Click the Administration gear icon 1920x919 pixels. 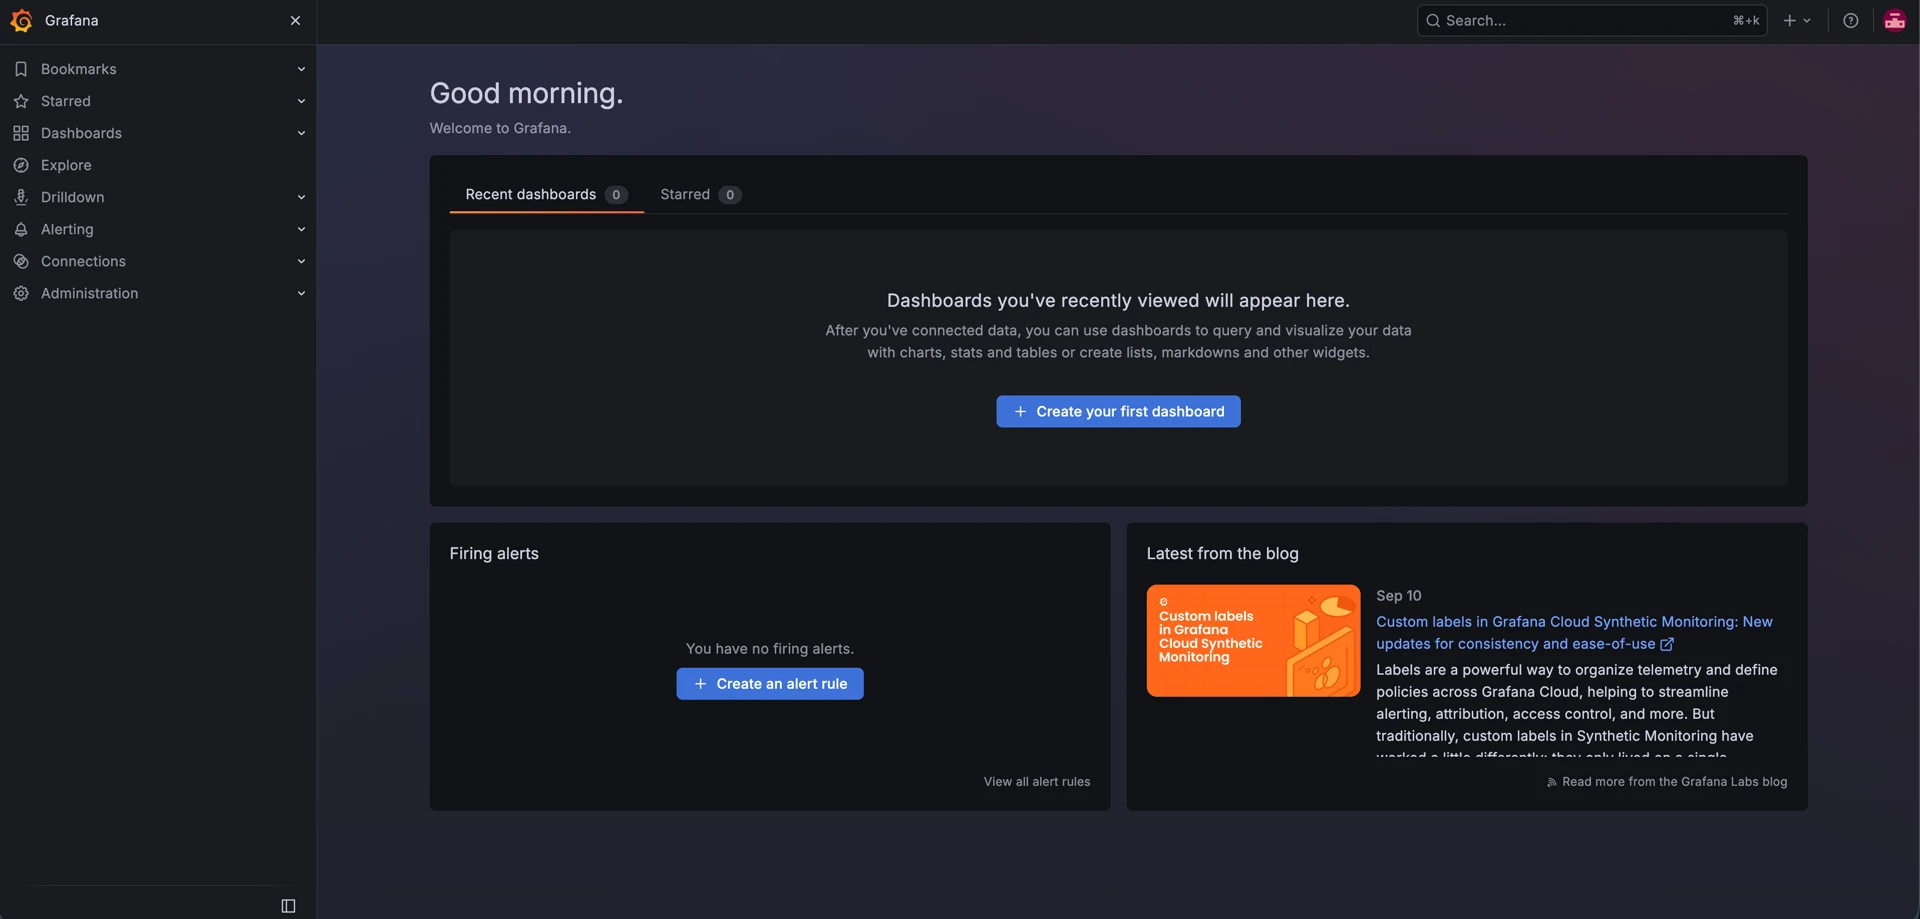[x=21, y=293]
